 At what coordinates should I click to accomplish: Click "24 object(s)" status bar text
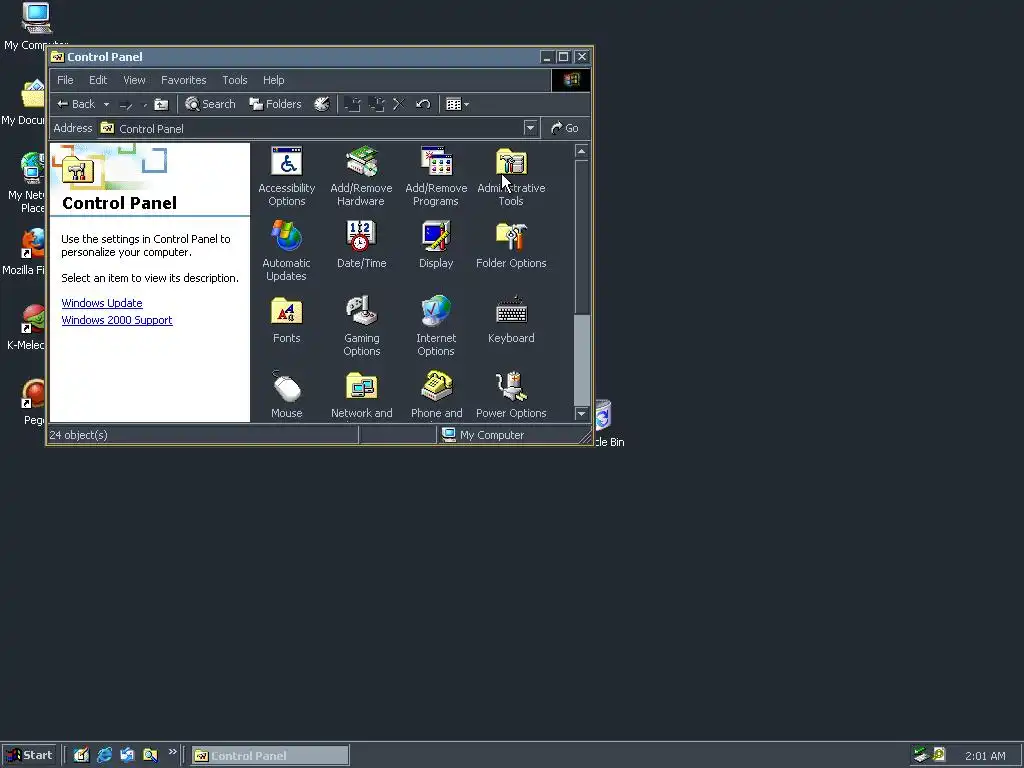pos(78,435)
